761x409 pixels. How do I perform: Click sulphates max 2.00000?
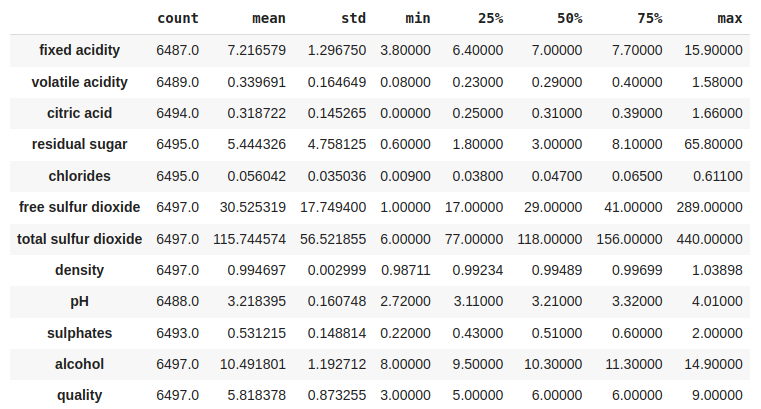tap(717, 333)
